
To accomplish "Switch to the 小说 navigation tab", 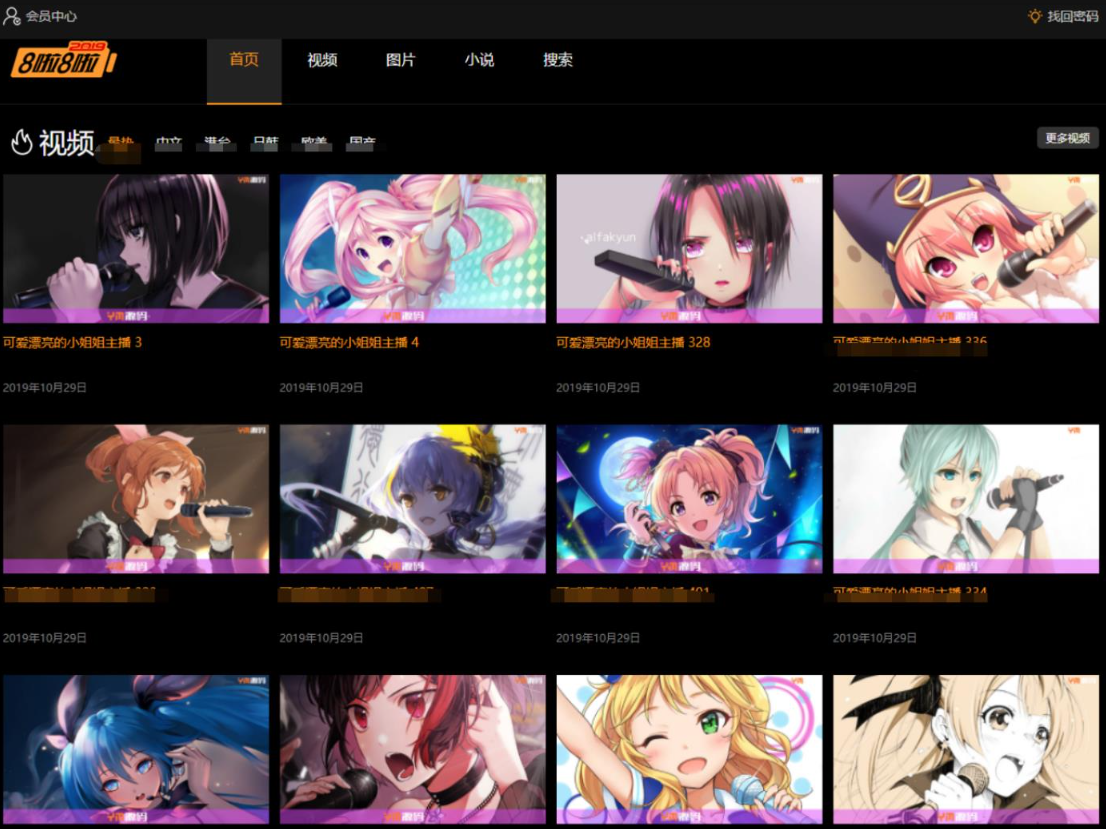I will pos(479,60).
